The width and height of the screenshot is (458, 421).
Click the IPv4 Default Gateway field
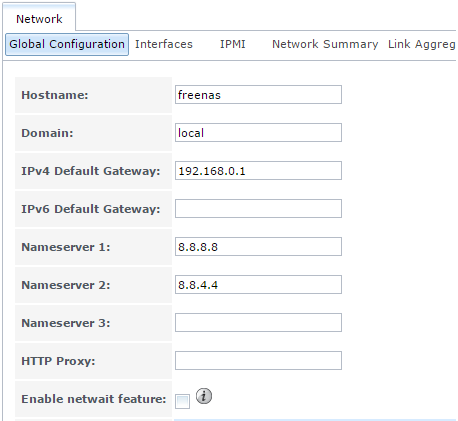258,171
